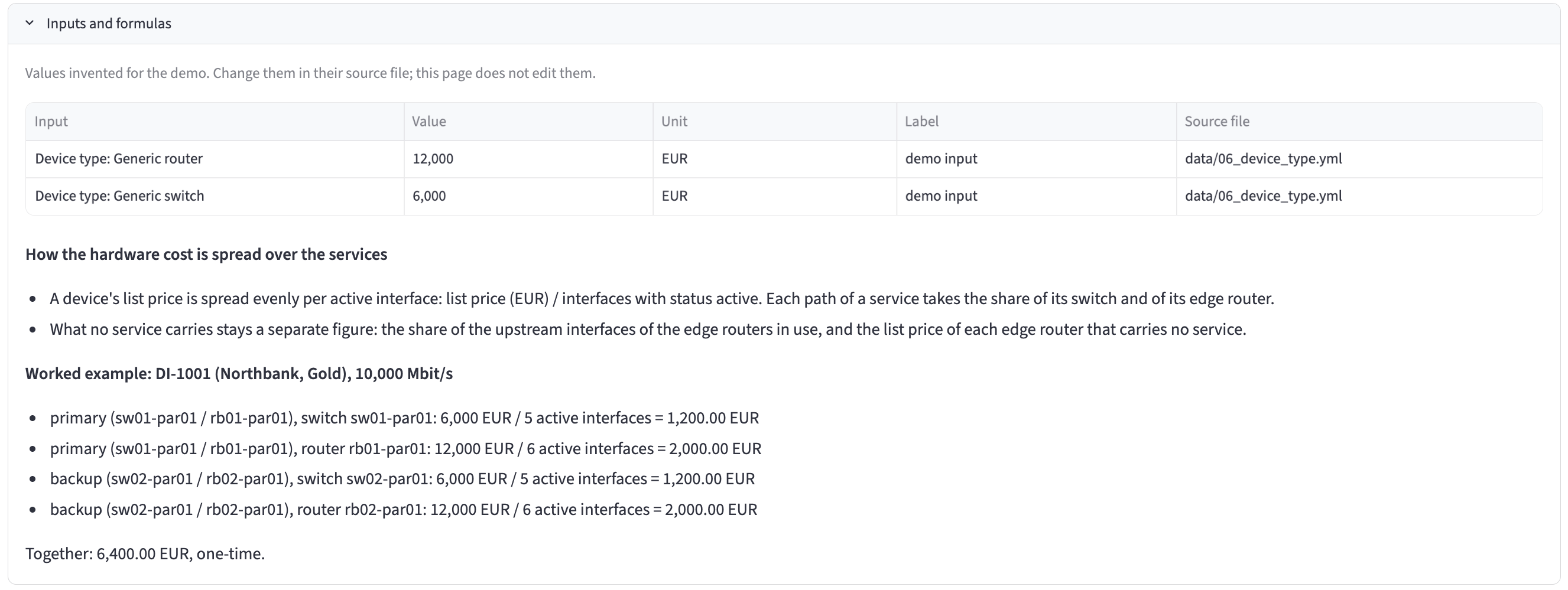Click the Inputs and formulas chevron icon
This screenshot has height=590, width=1568.
pyautogui.click(x=29, y=23)
